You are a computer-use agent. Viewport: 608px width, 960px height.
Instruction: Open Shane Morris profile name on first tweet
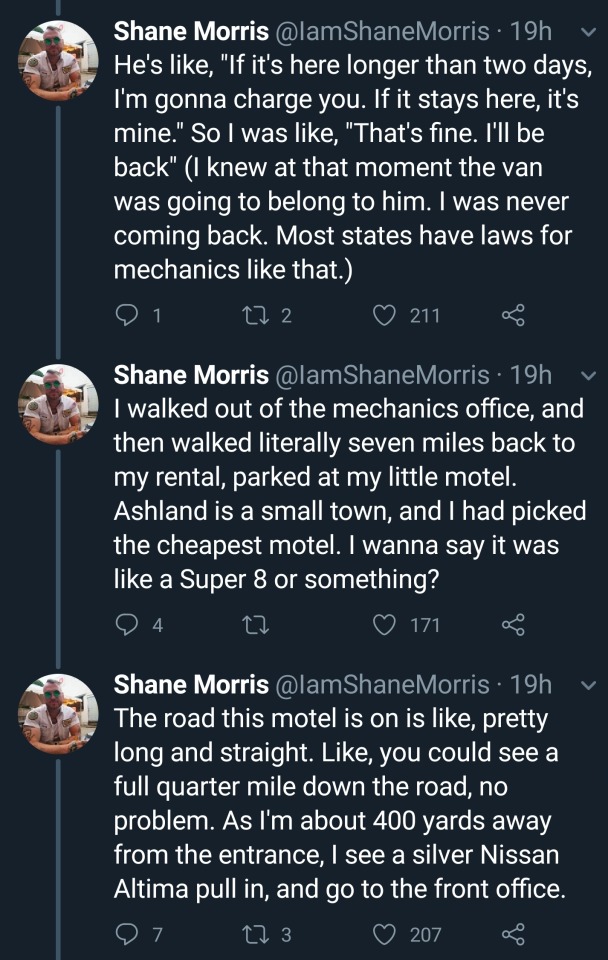(191, 31)
